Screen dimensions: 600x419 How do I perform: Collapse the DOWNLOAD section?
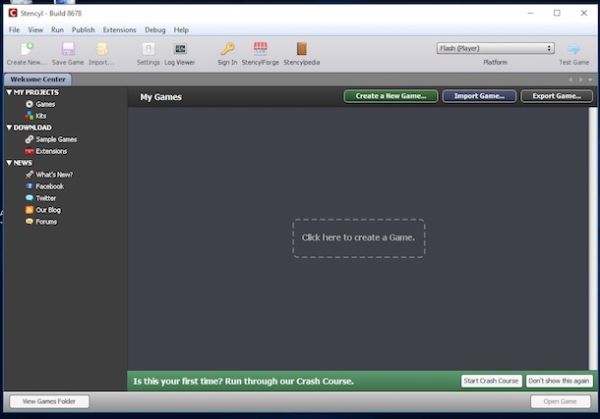(x=8, y=128)
